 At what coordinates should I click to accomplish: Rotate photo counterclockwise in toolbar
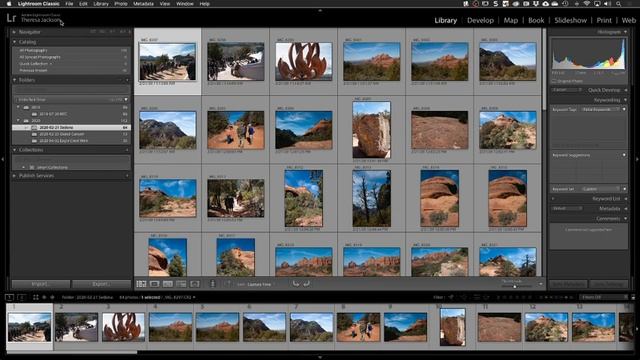point(296,284)
